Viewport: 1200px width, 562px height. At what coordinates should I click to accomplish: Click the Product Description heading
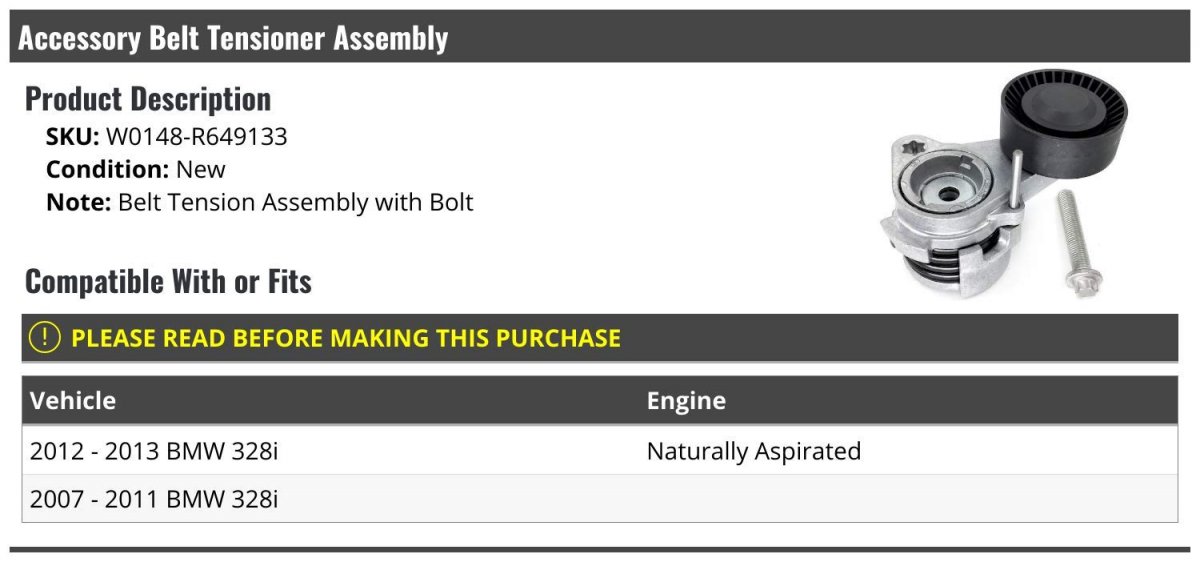pyautogui.click(x=148, y=99)
